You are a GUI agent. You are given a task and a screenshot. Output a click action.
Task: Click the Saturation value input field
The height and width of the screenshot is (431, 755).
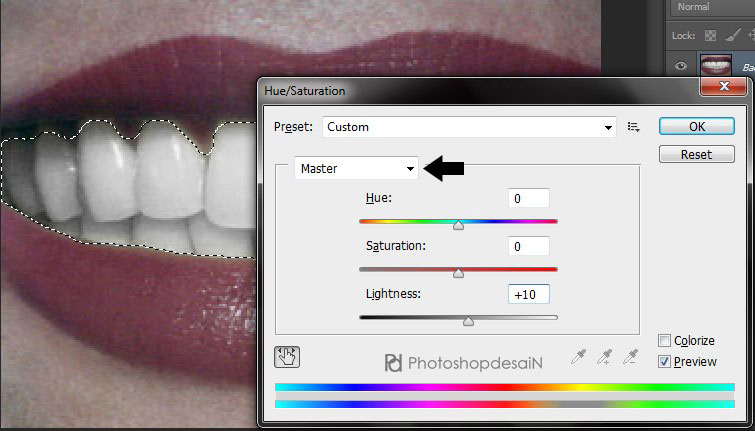(x=528, y=246)
